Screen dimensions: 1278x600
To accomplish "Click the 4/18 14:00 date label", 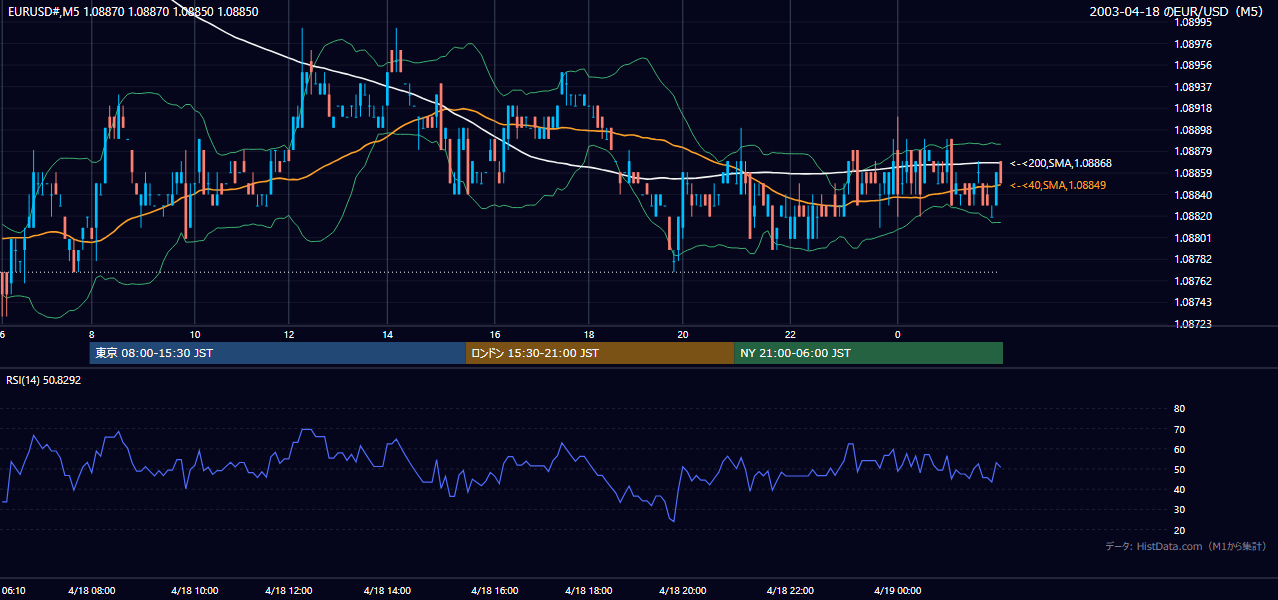I will click(387, 591).
